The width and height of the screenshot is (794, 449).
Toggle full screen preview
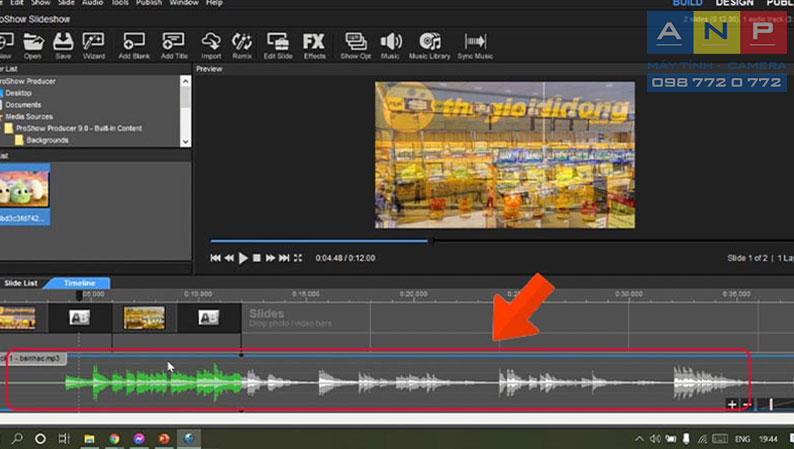click(298, 258)
